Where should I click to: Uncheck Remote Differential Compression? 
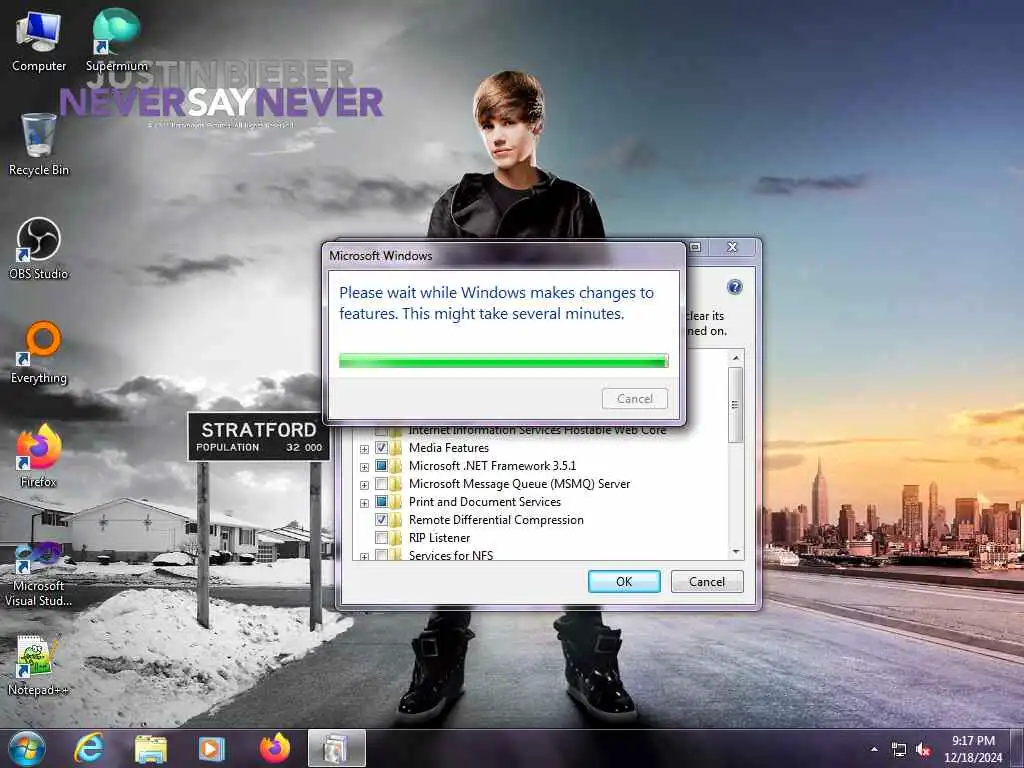coord(381,520)
